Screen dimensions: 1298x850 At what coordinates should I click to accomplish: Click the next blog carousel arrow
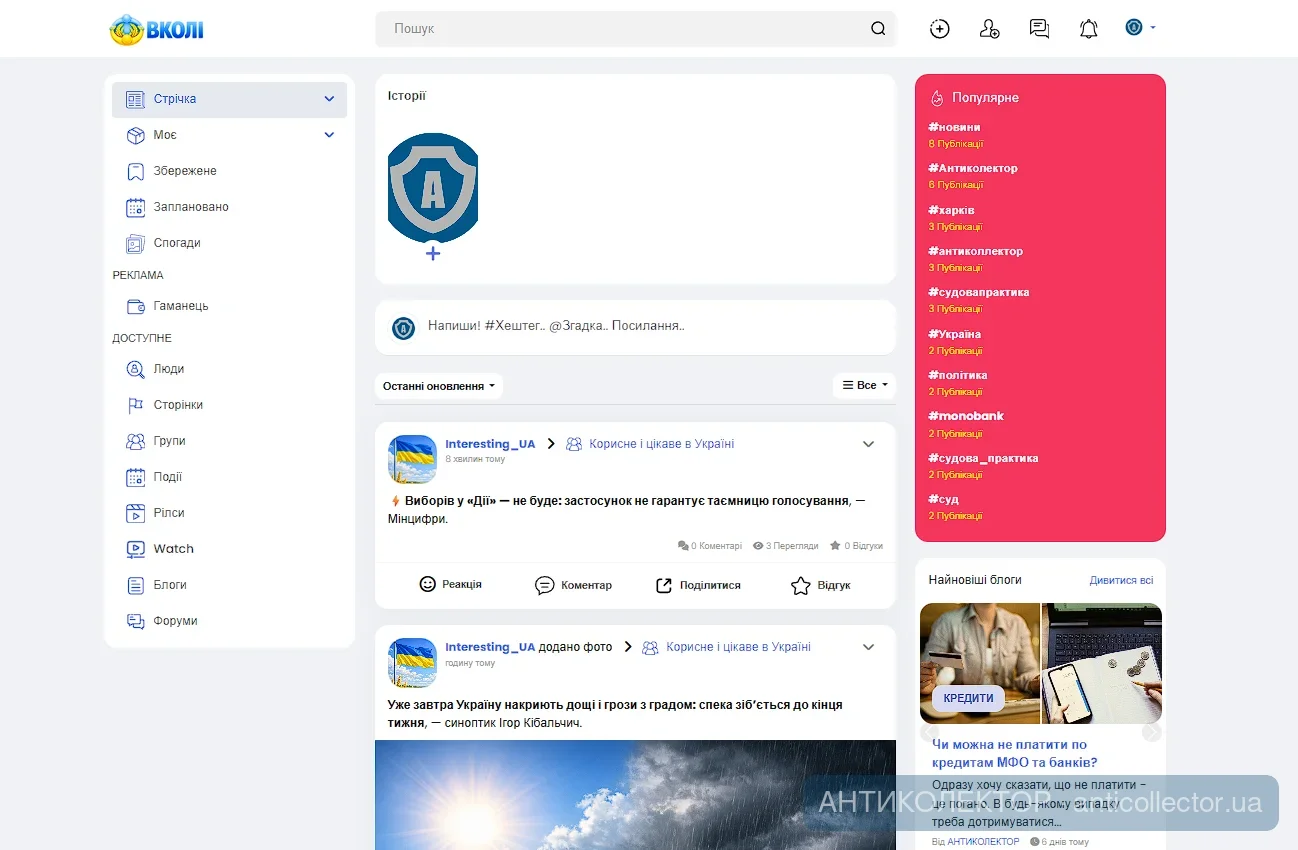[x=1152, y=733]
